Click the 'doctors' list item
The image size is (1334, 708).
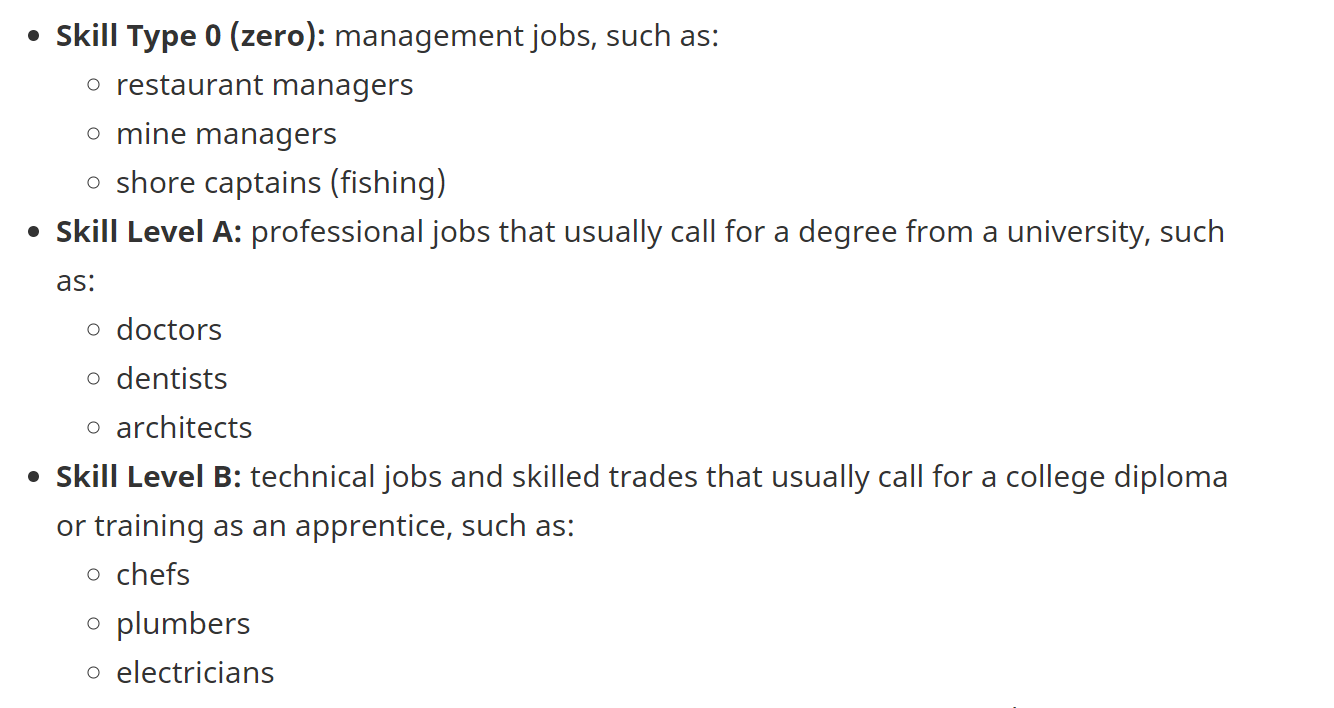(x=169, y=330)
